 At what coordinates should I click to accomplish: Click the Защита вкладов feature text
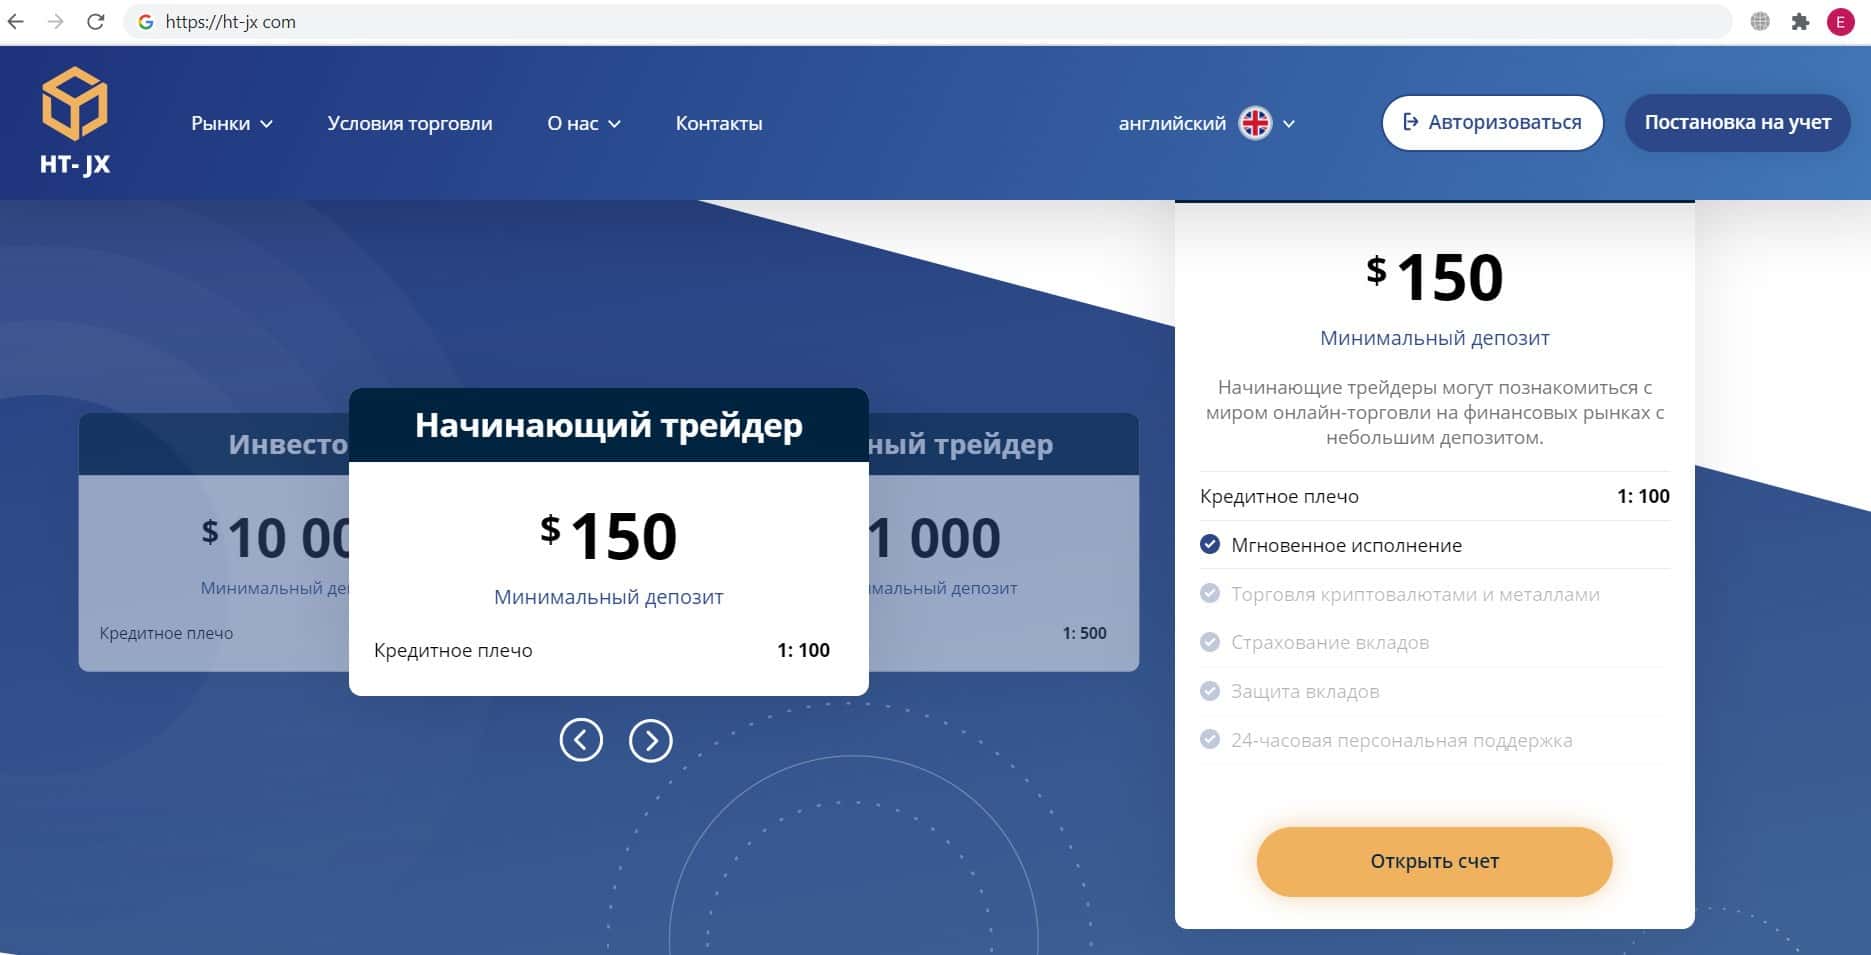point(1305,691)
